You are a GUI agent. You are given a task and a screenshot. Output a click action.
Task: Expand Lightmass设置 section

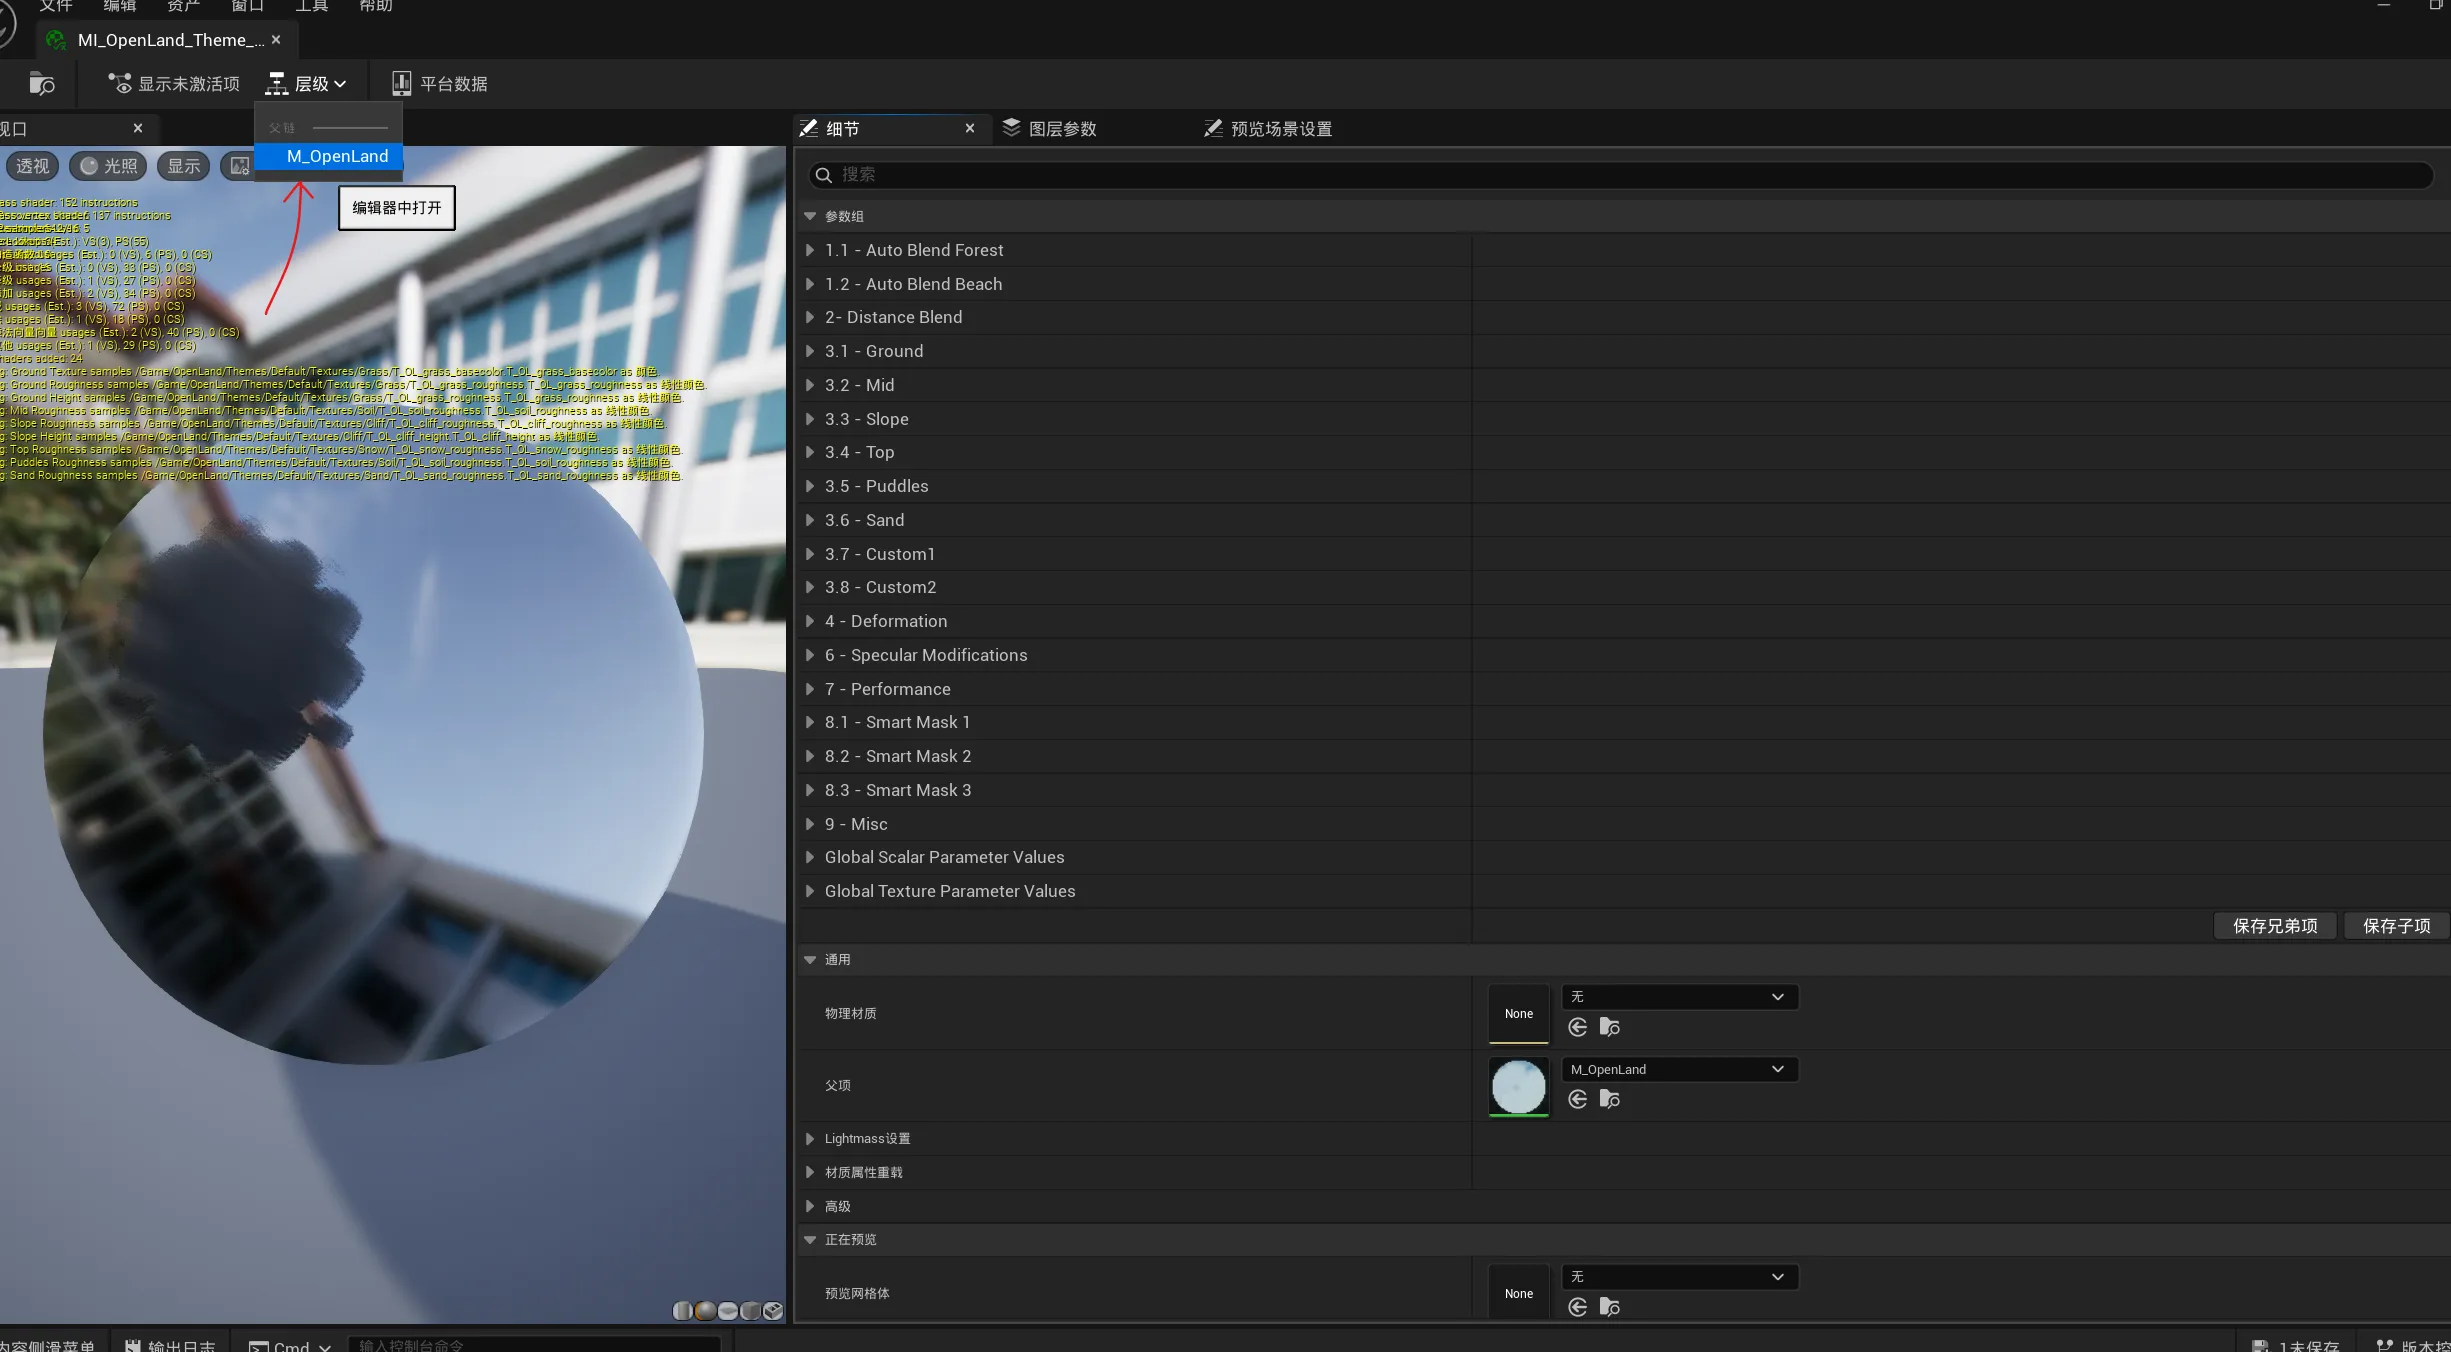click(810, 1139)
